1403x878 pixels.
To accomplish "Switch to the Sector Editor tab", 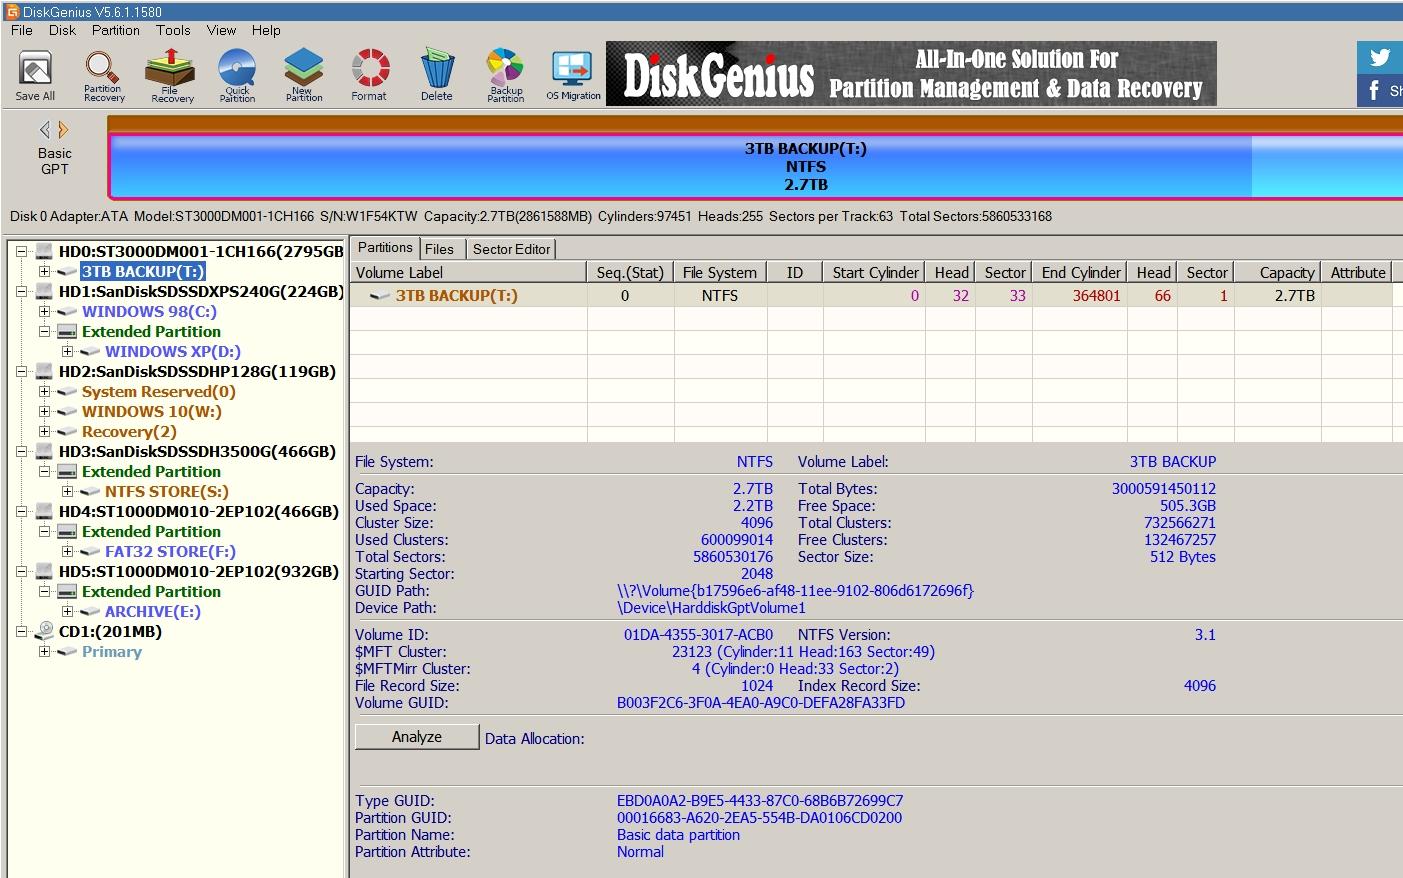I will 511,249.
